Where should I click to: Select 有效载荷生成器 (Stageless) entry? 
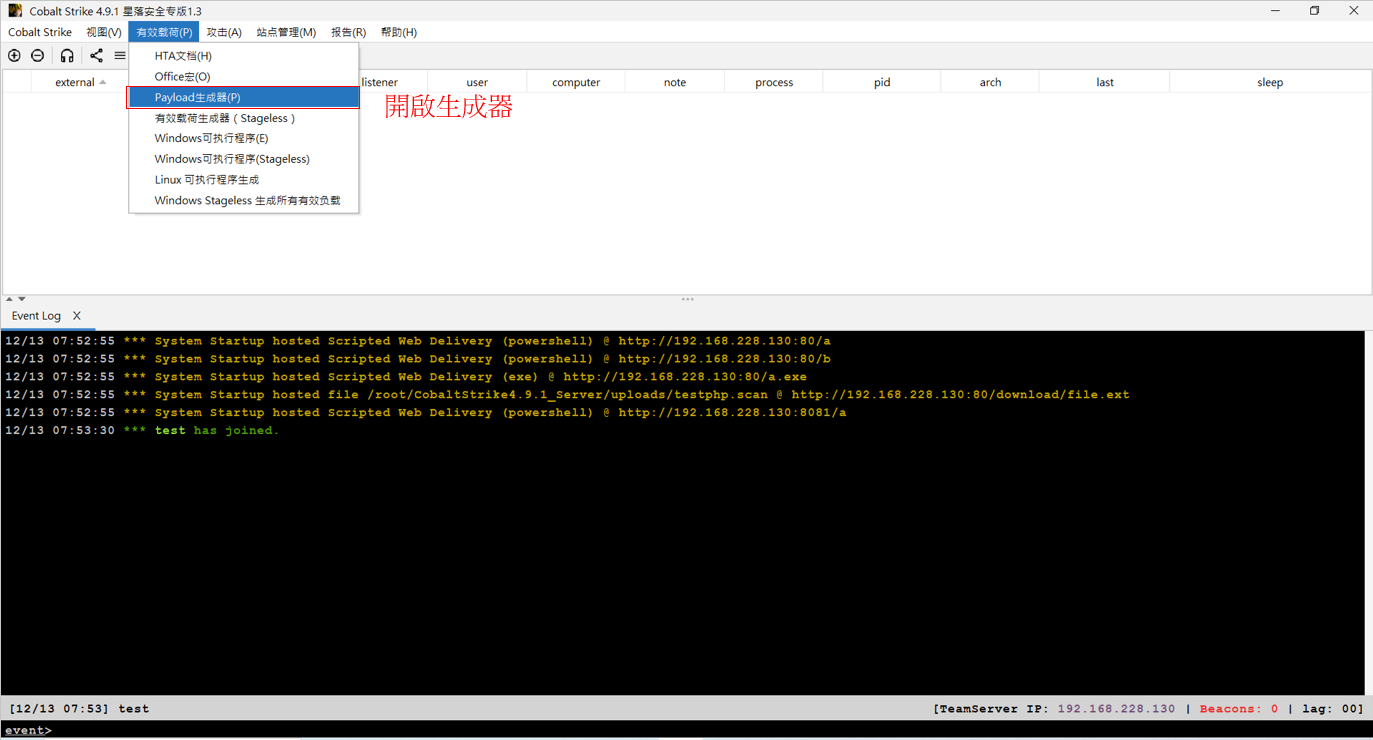click(243, 118)
